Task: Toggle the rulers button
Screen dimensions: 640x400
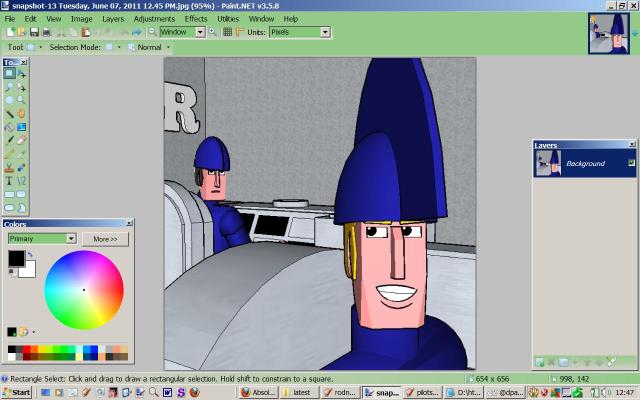Action: point(239,32)
